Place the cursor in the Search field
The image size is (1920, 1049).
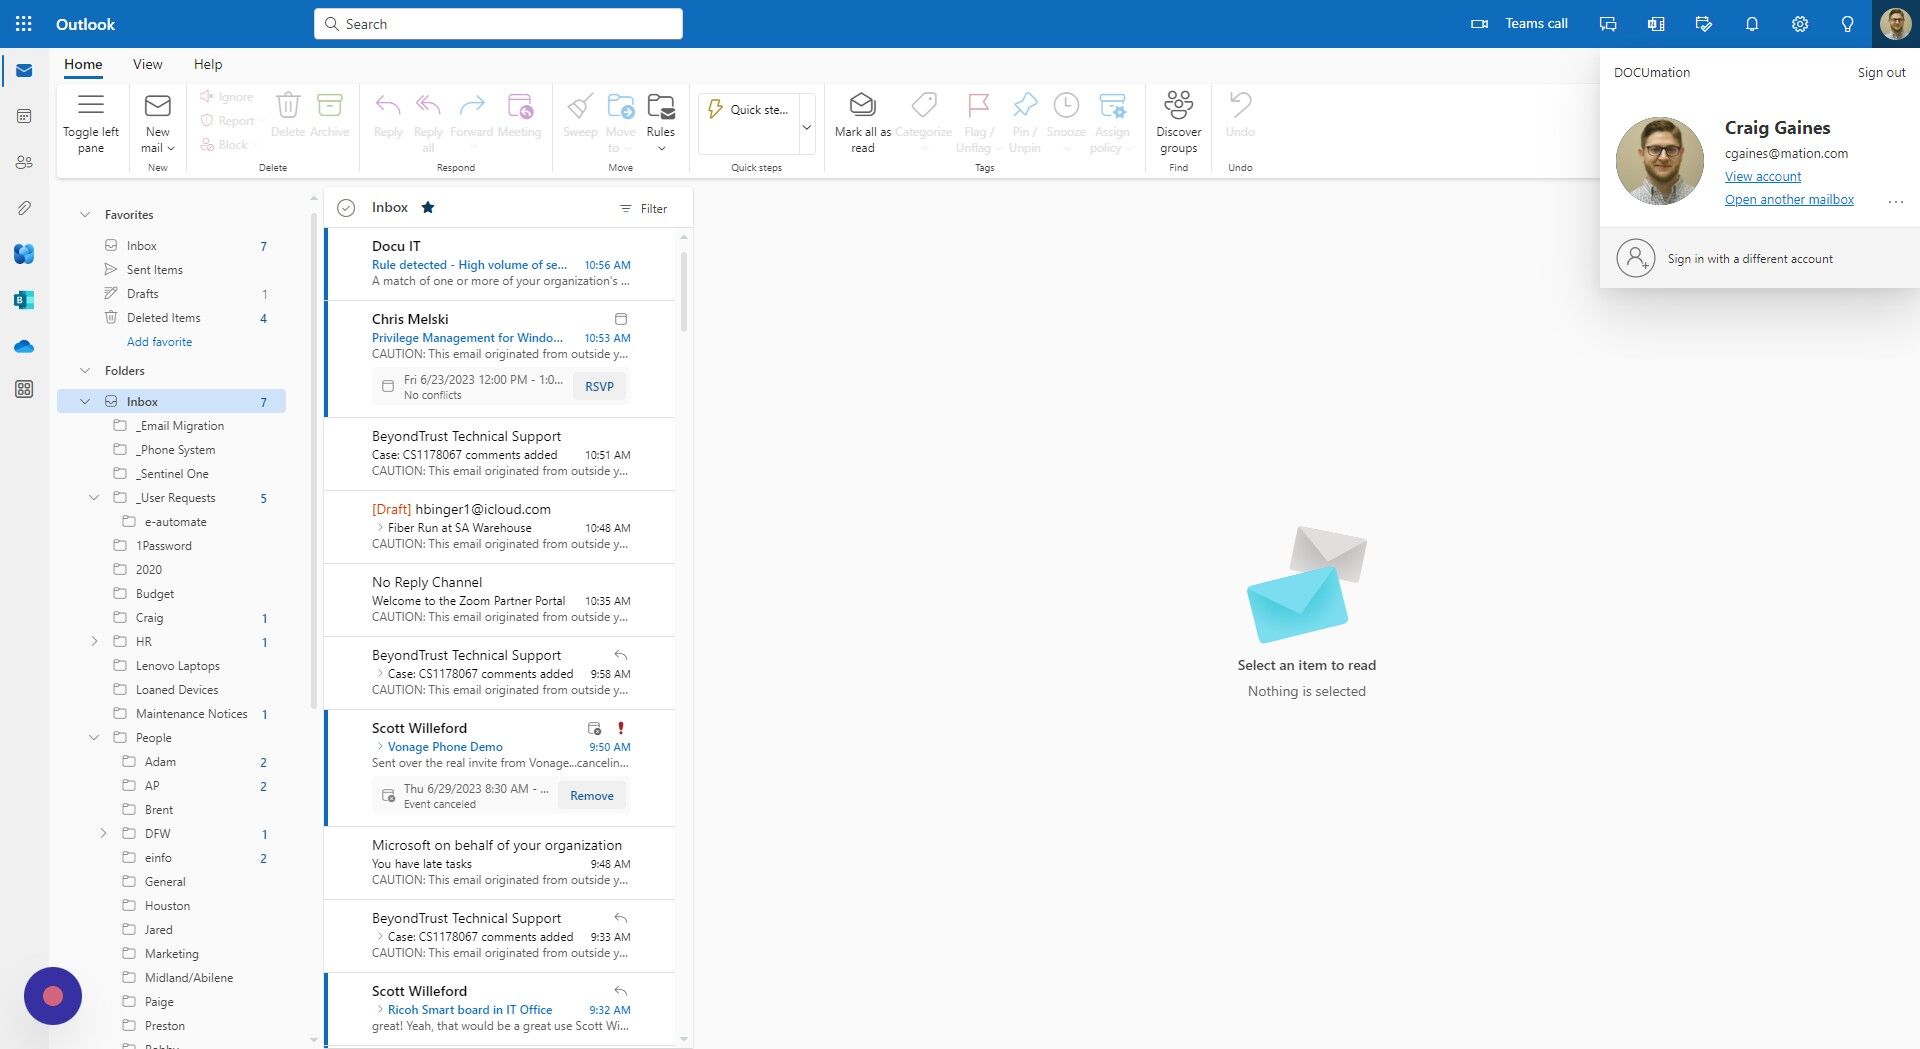point(497,23)
